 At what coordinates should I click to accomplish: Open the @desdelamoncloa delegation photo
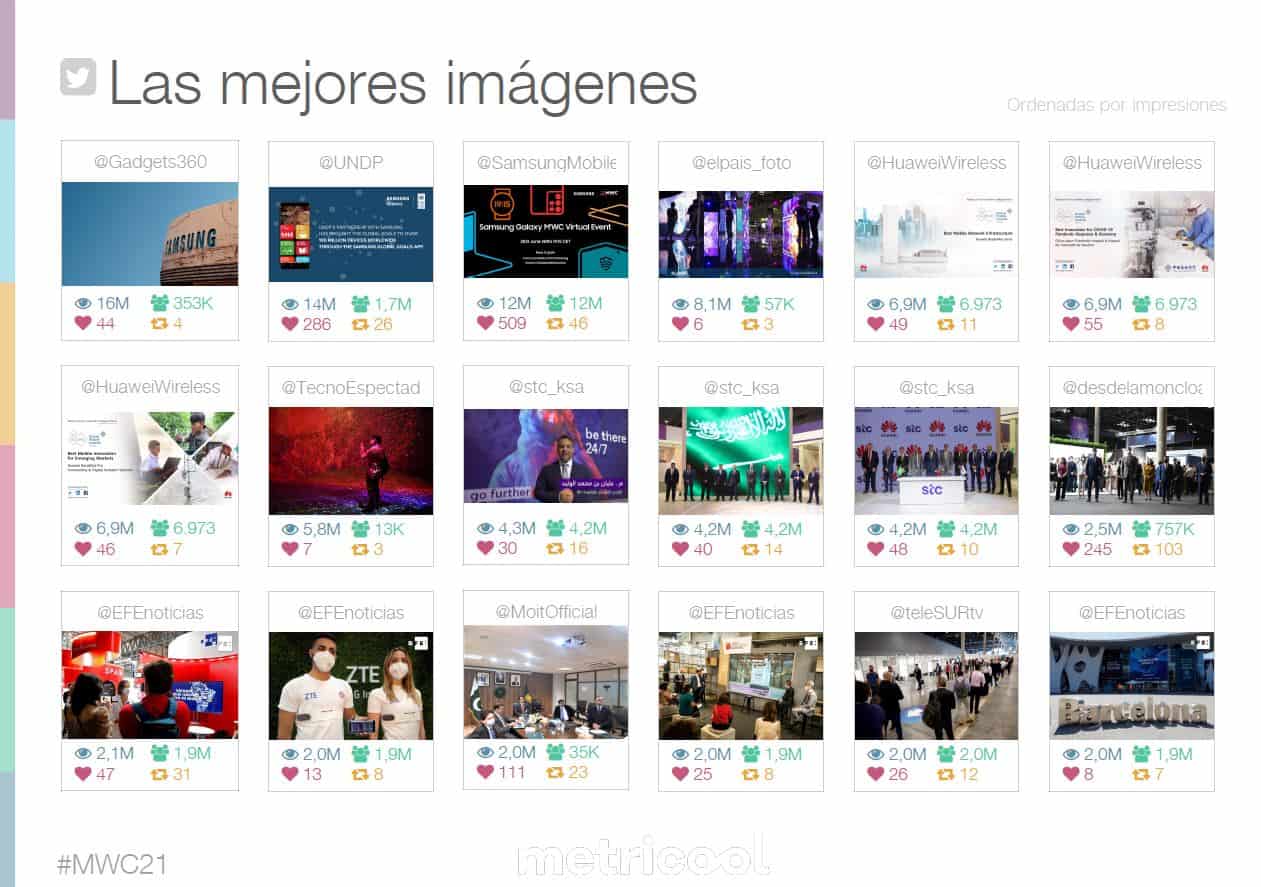1132,461
